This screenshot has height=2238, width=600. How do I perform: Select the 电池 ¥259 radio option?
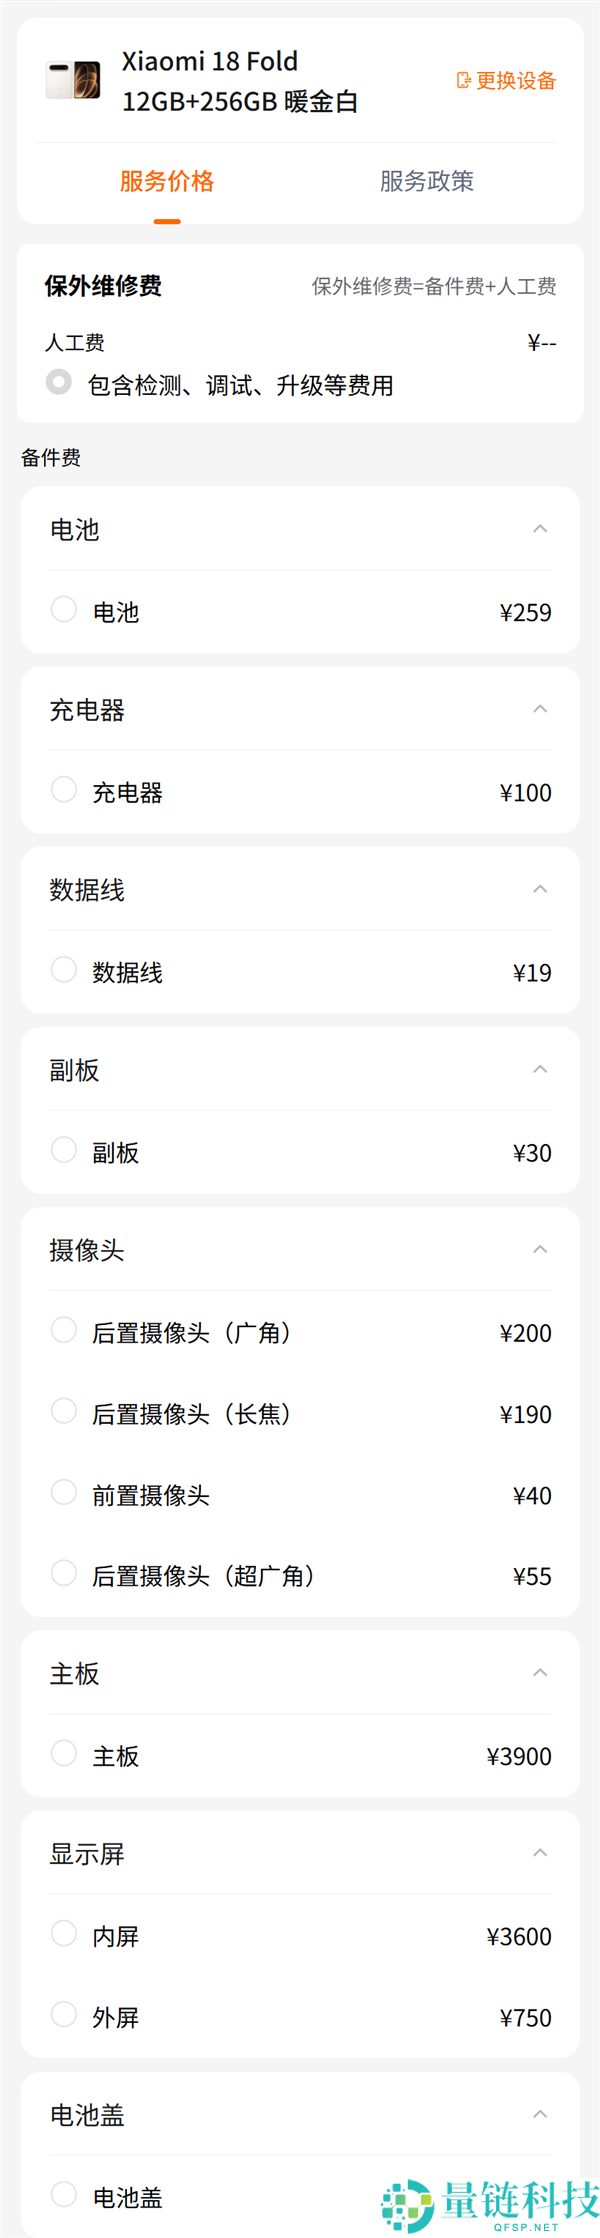click(x=64, y=609)
